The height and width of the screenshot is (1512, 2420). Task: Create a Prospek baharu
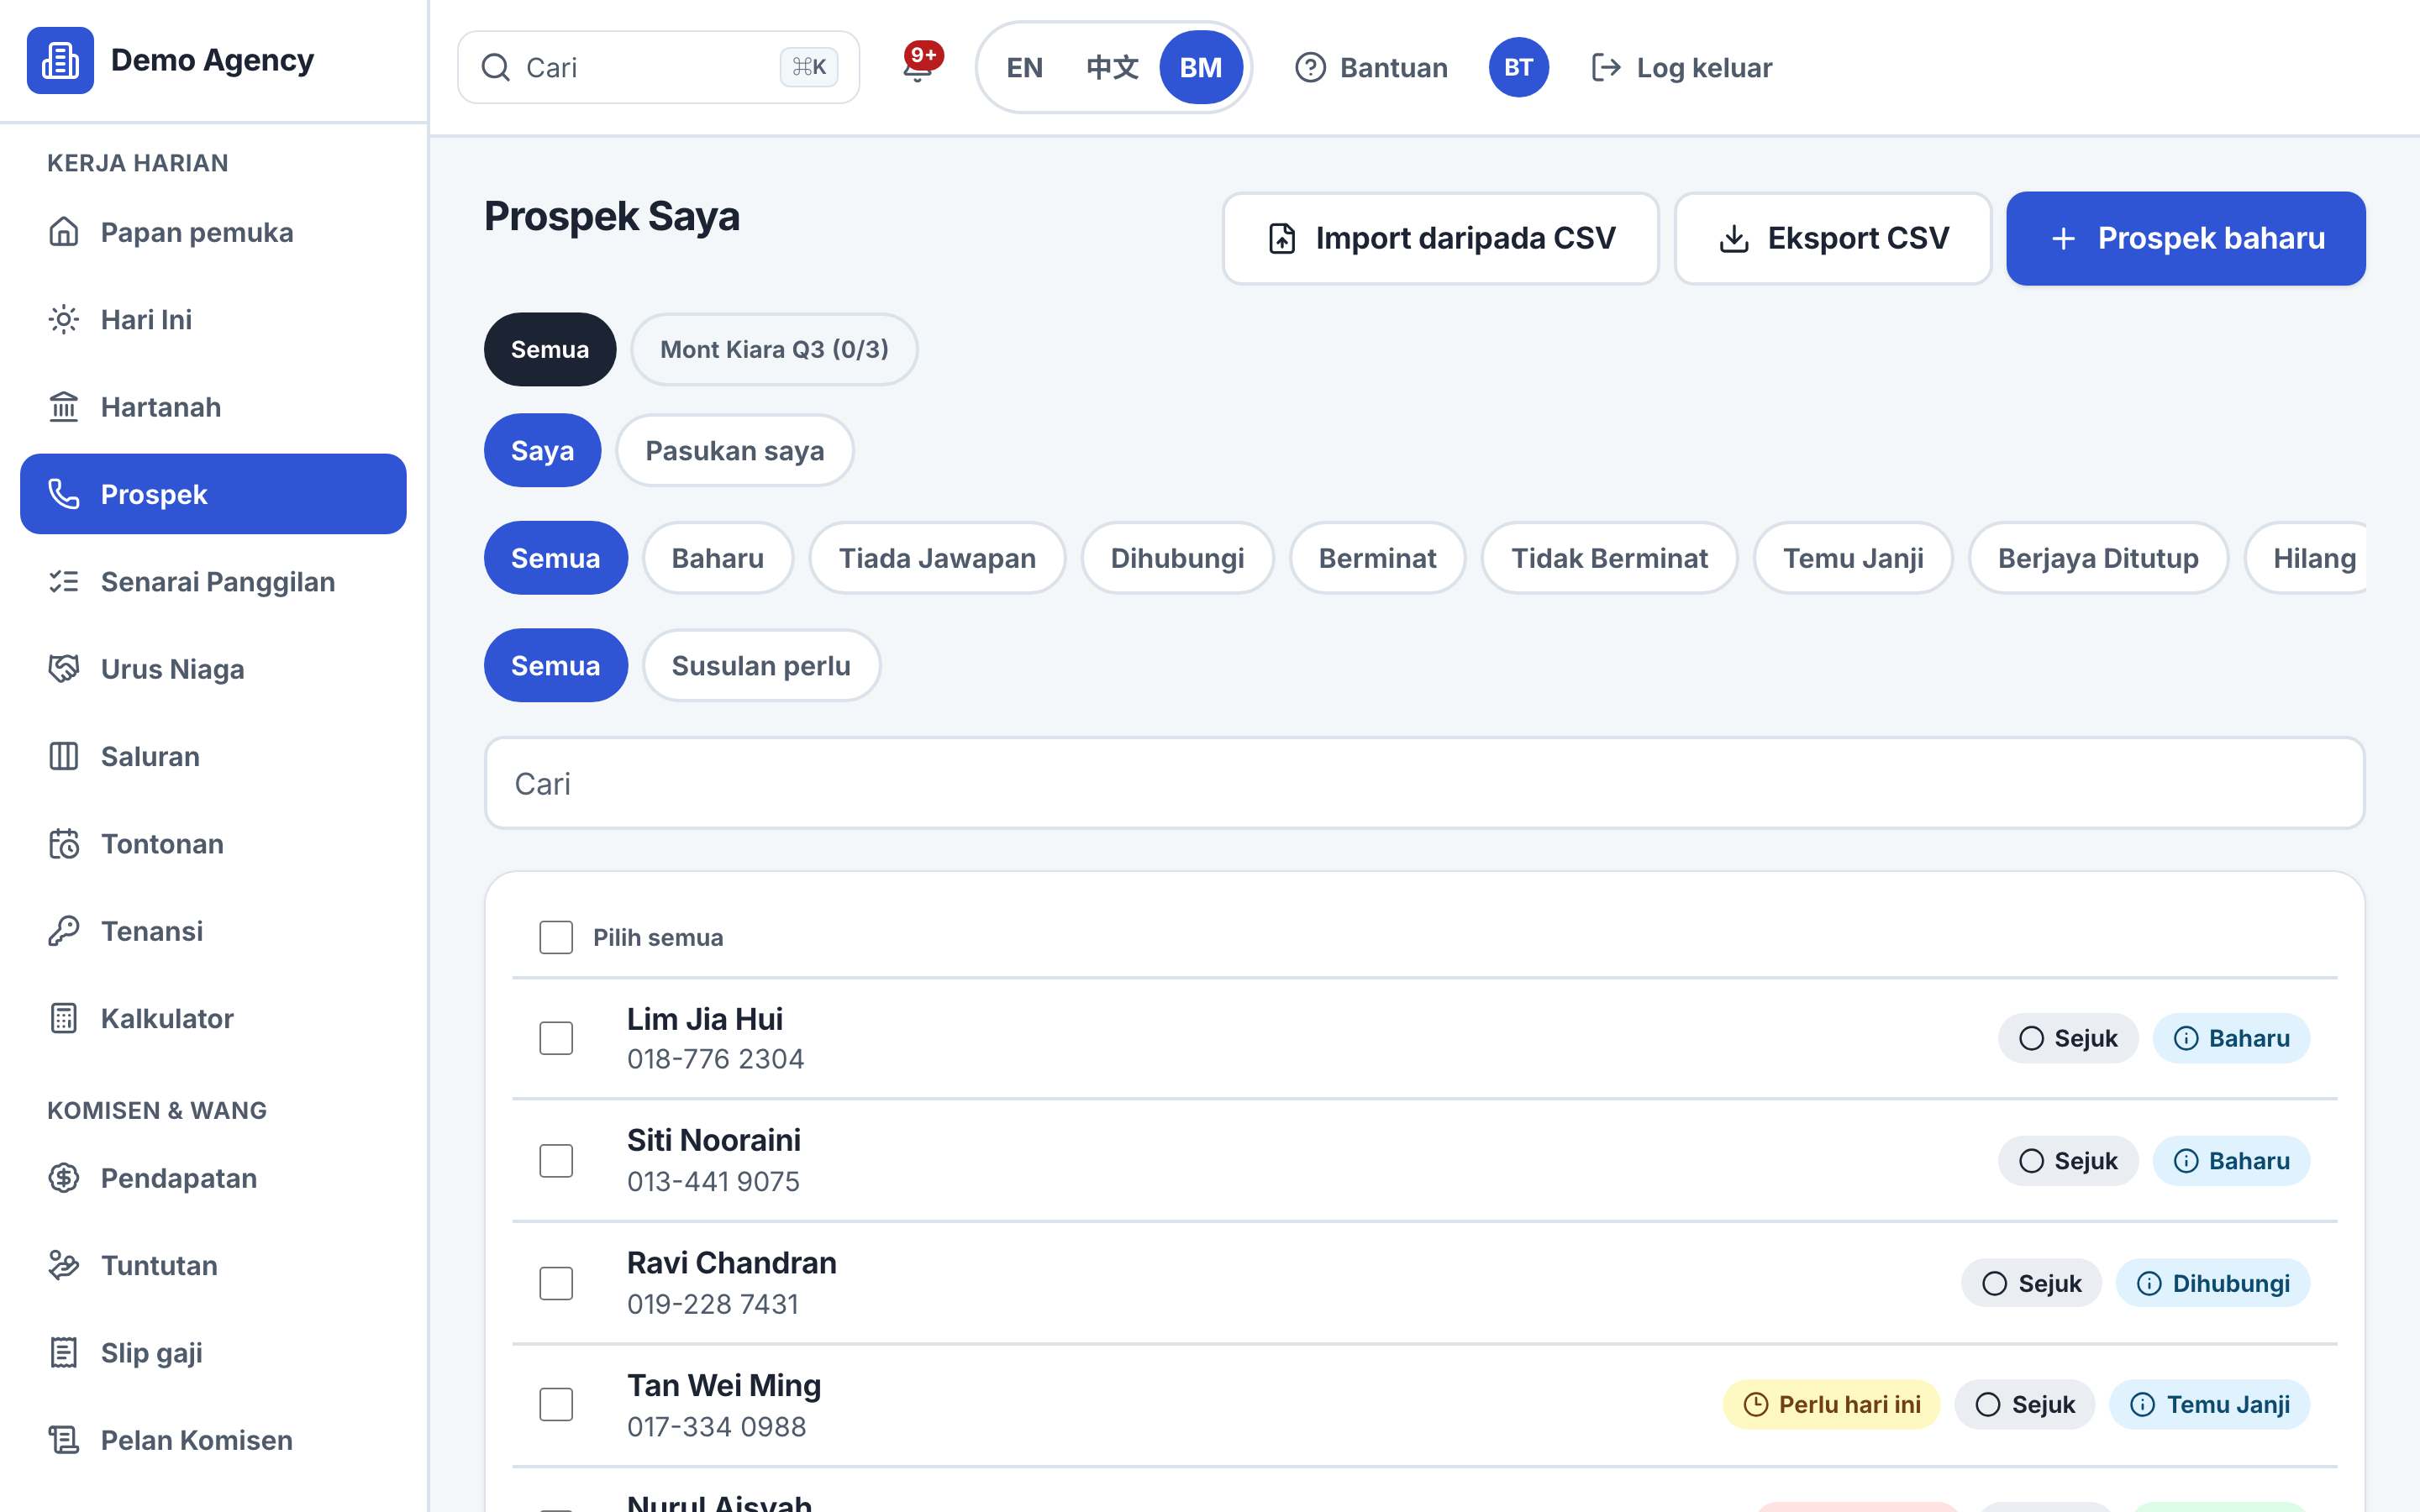click(x=2186, y=238)
